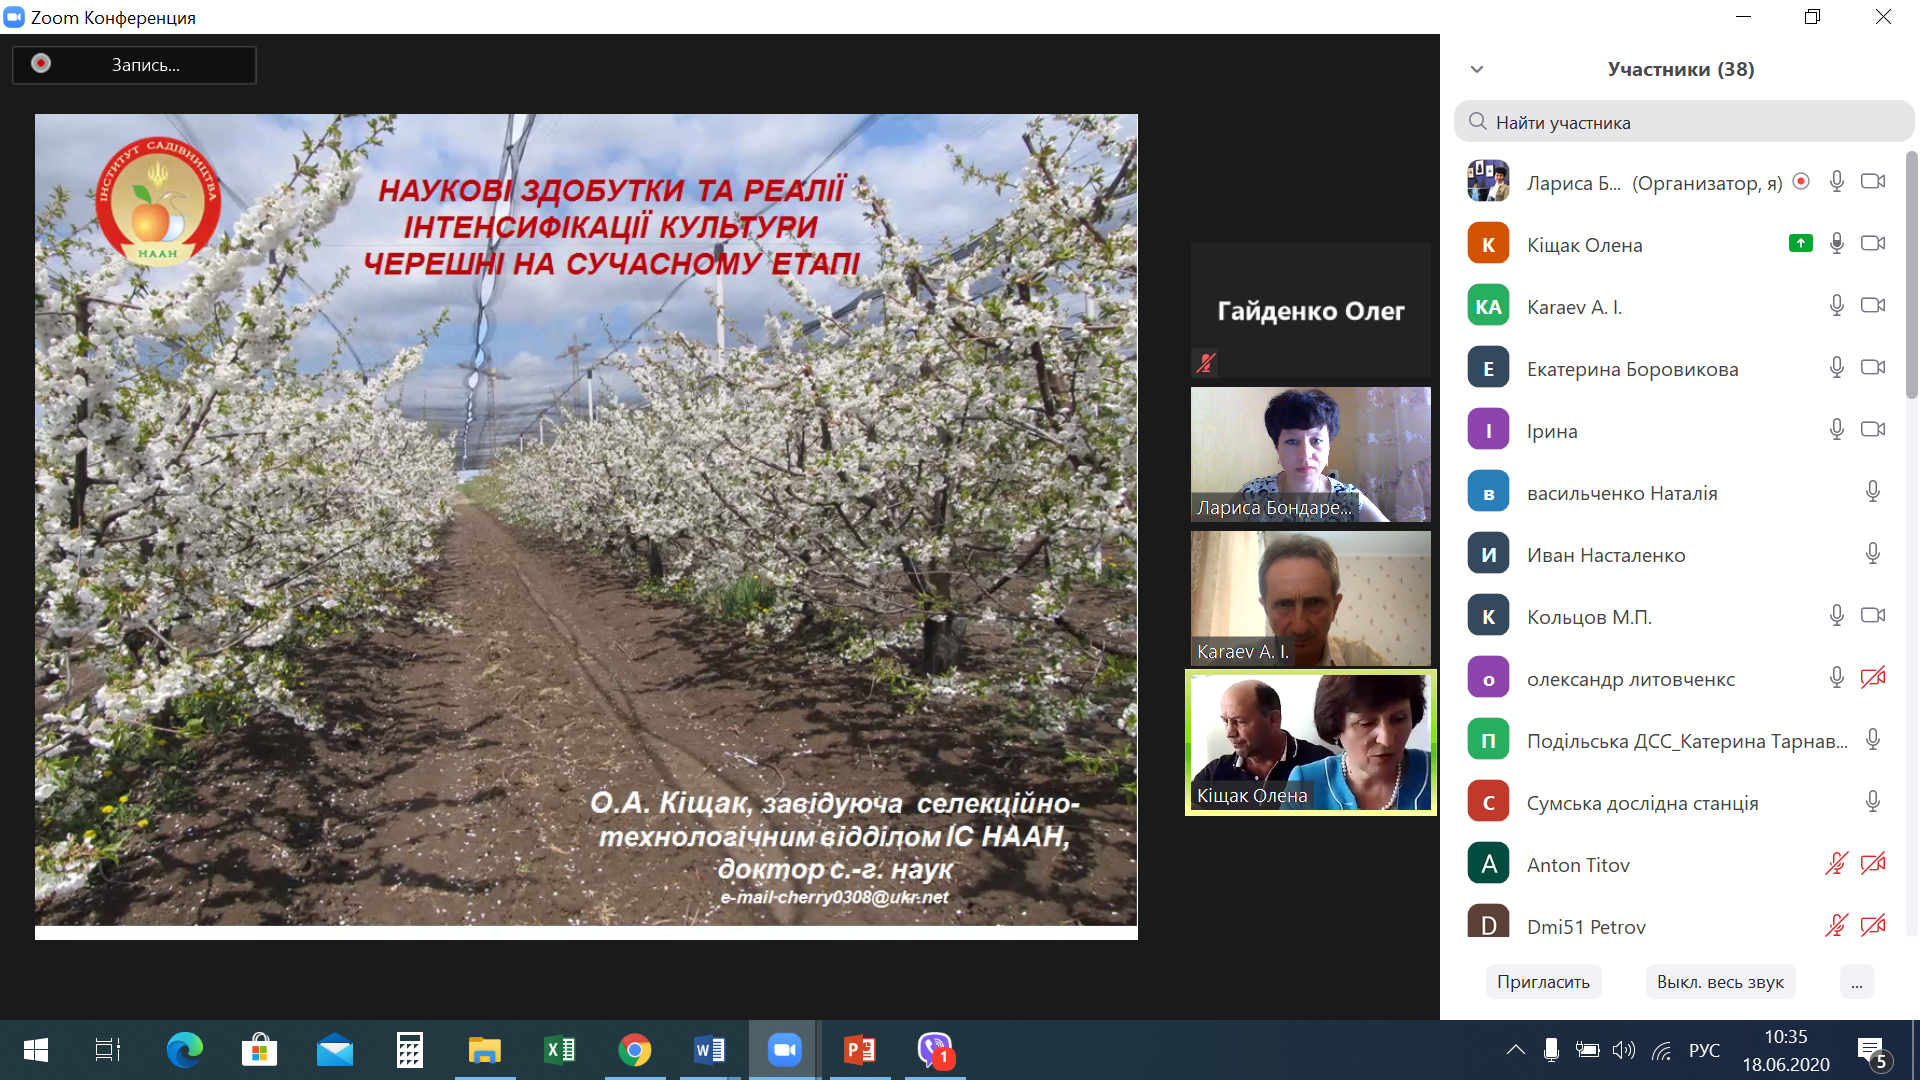Click microphone icon next to Ирина
The height and width of the screenshot is (1080, 1920).
point(1836,430)
